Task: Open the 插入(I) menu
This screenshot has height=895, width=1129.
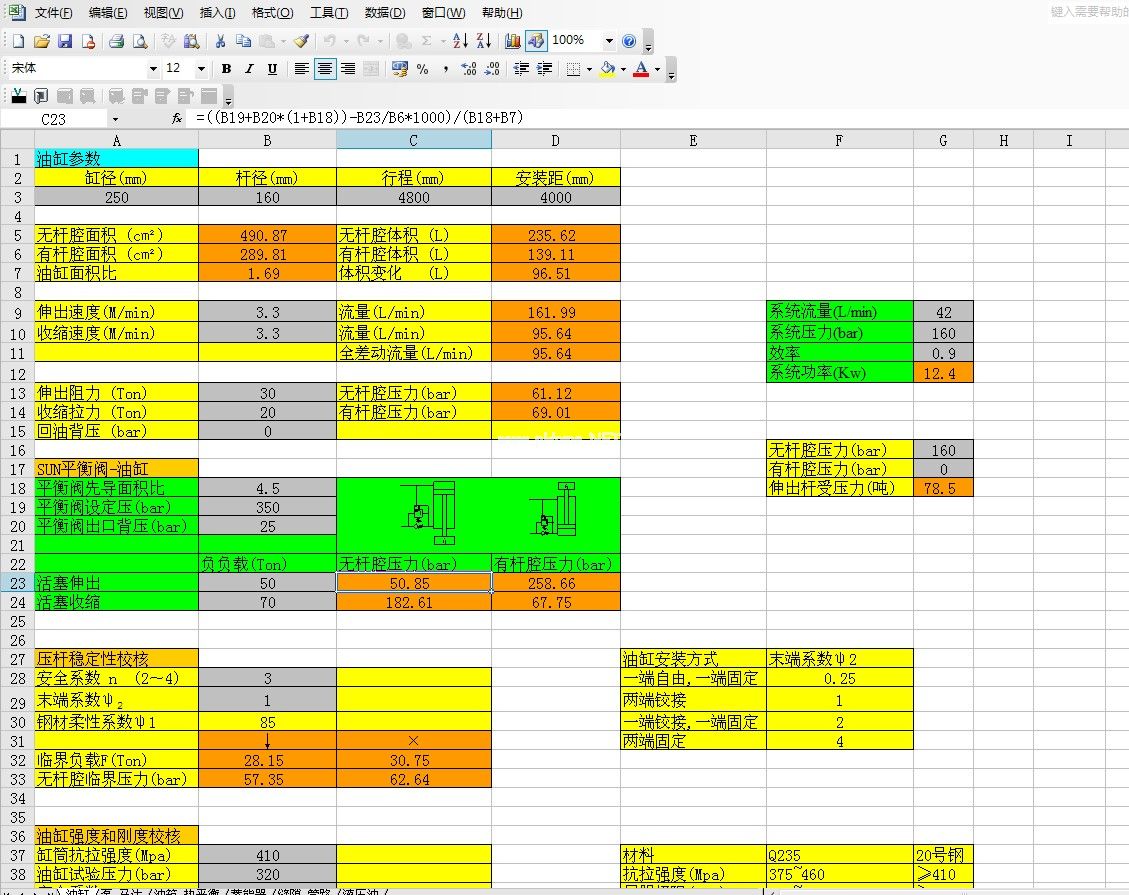Action: pyautogui.click(x=217, y=12)
